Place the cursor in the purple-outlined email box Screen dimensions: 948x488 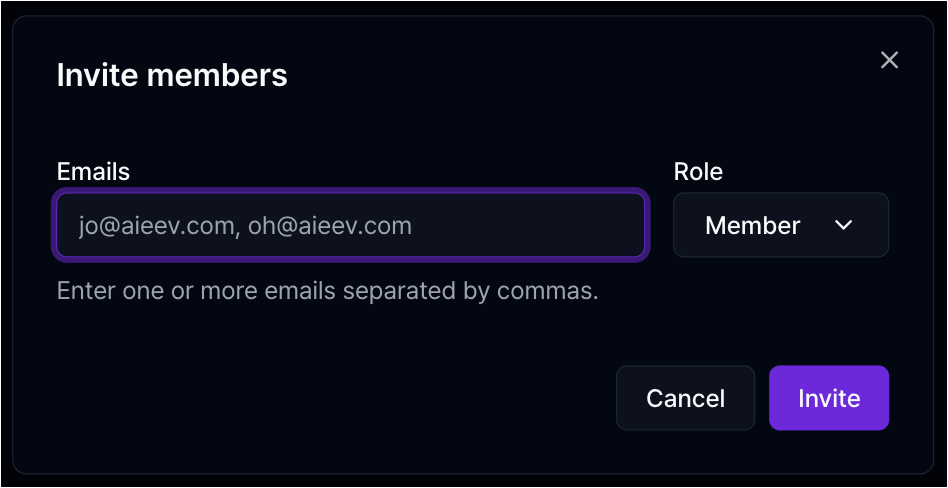click(351, 225)
